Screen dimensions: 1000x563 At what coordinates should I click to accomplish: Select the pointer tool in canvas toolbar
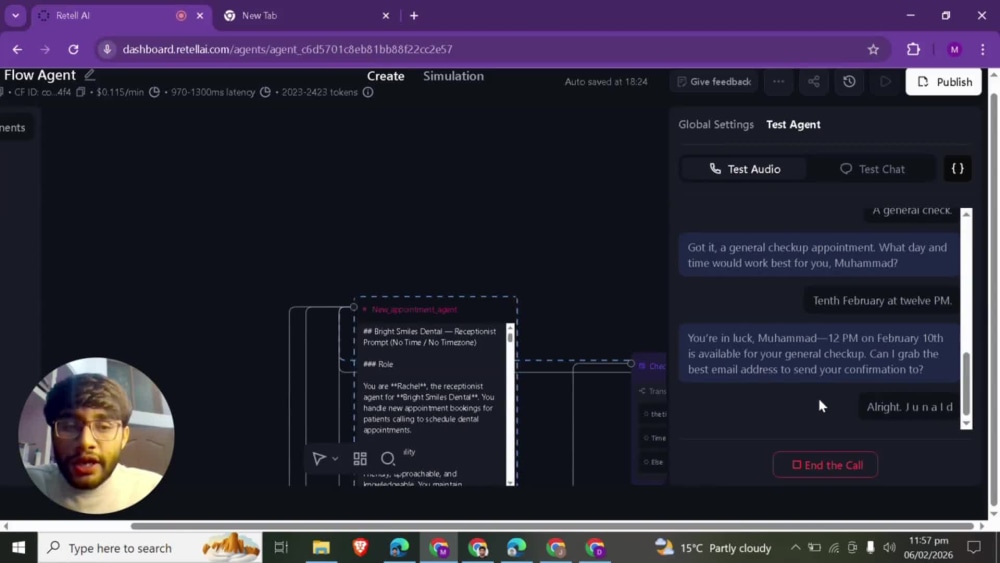pyautogui.click(x=319, y=459)
